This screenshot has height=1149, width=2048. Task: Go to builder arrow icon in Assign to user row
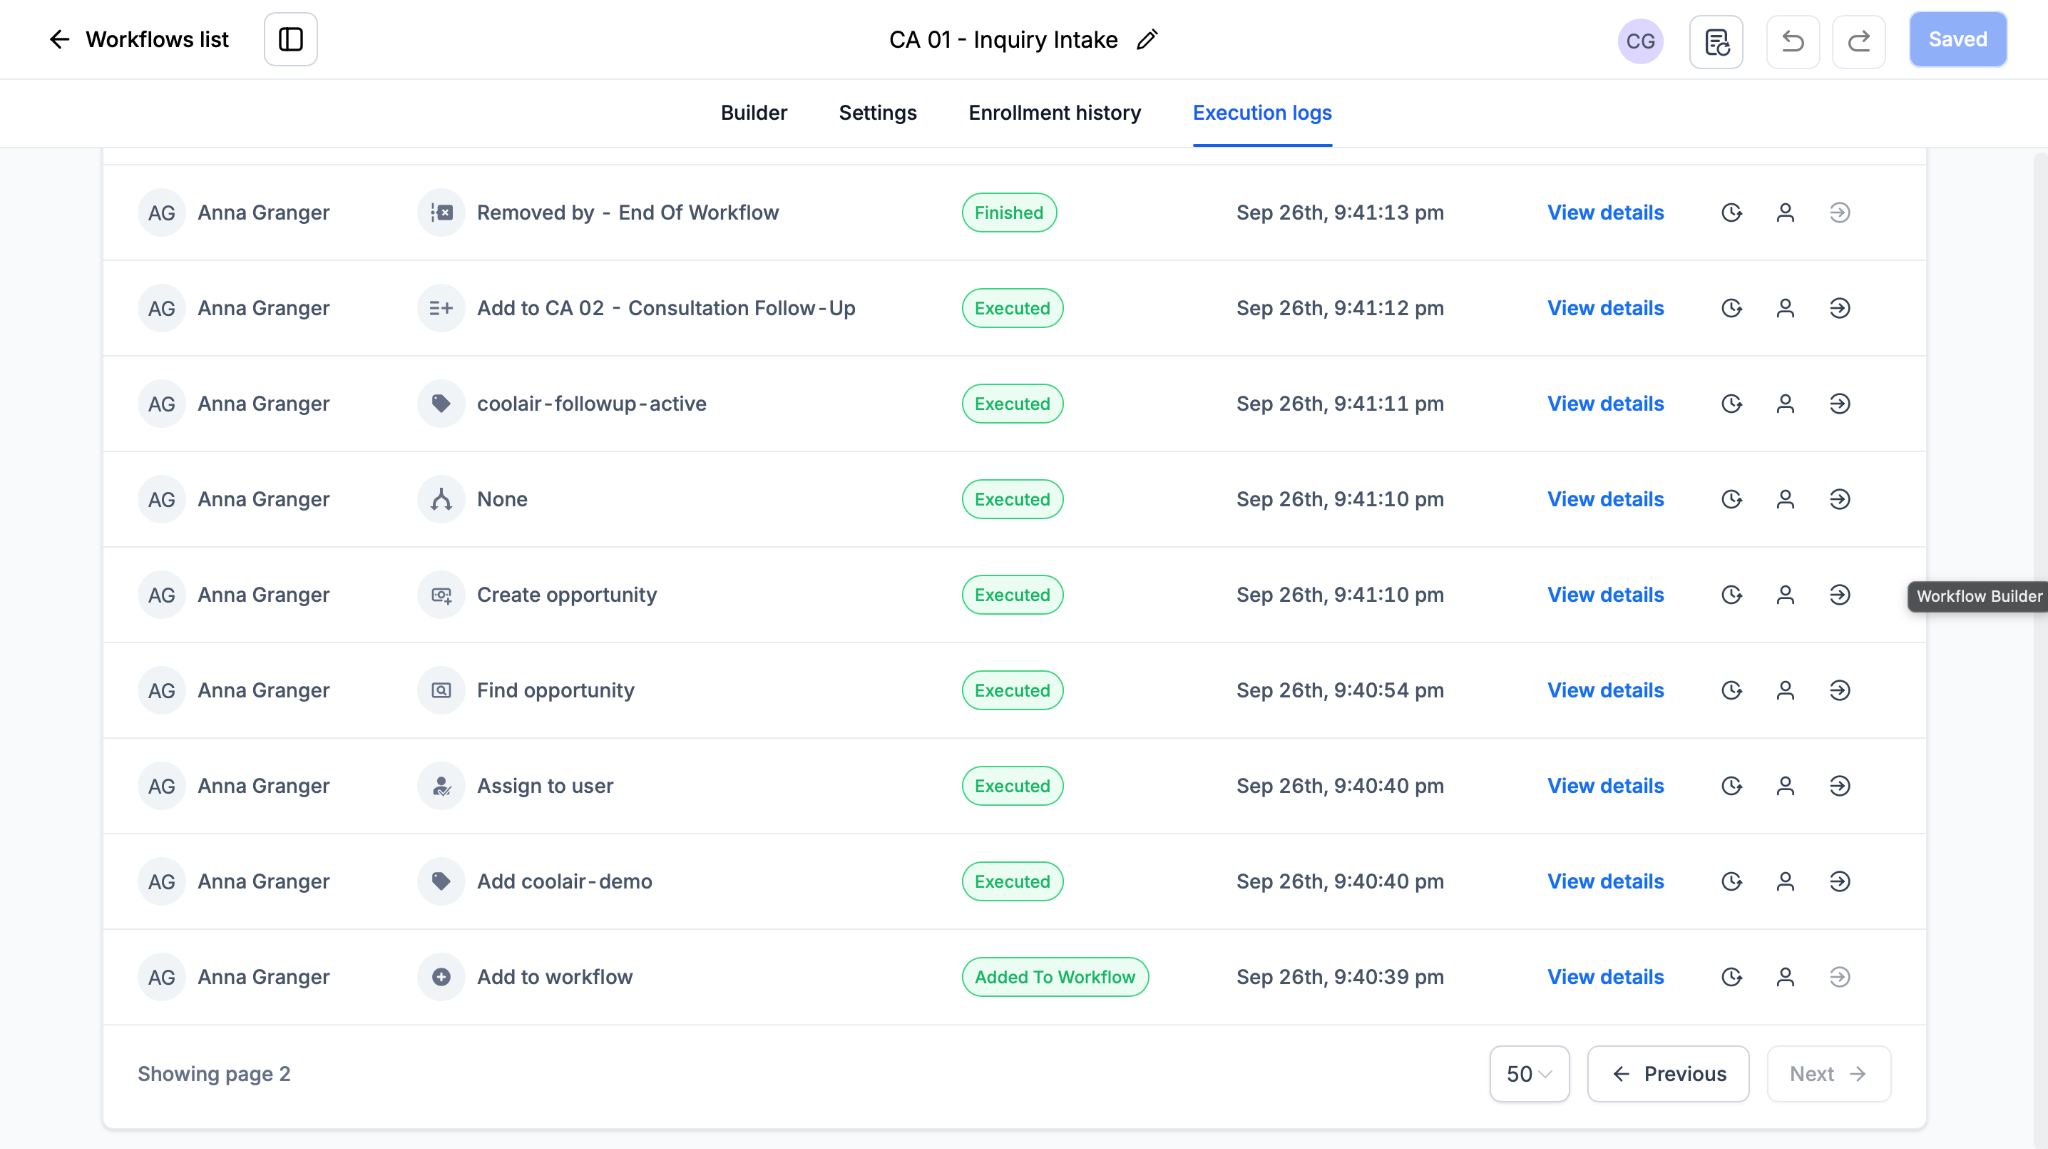(1840, 786)
